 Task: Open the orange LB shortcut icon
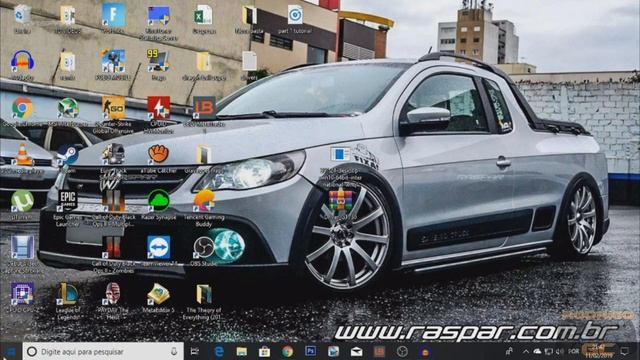(x=203, y=108)
